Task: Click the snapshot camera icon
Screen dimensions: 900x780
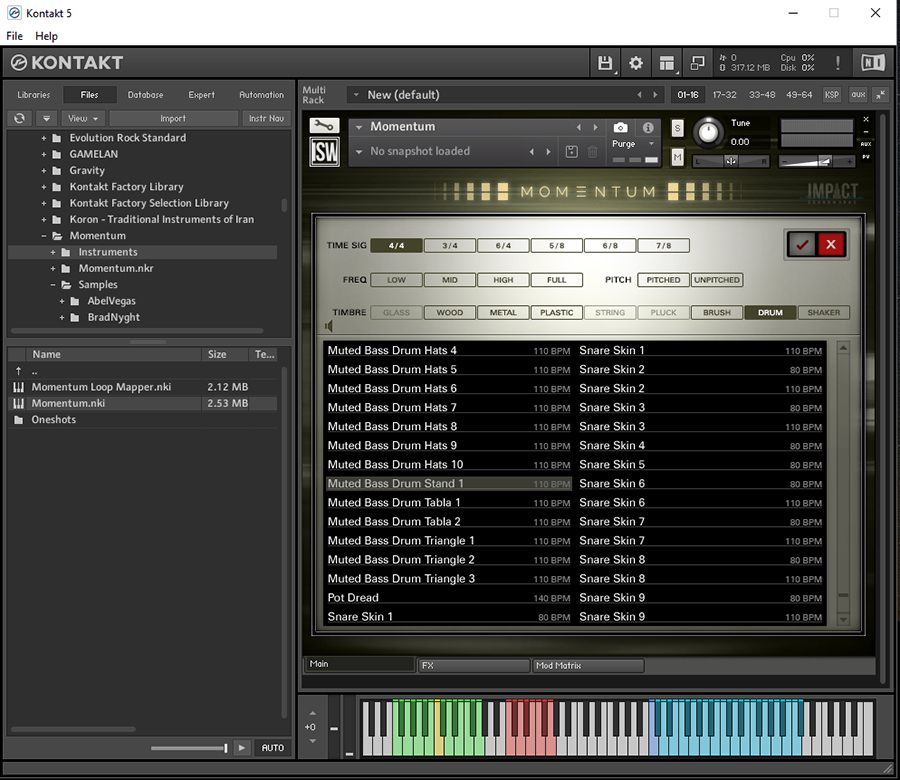Action: (620, 127)
